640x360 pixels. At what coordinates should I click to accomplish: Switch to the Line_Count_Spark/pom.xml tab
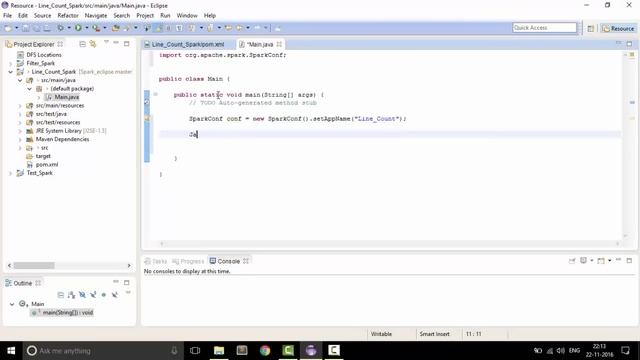coord(188,44)
